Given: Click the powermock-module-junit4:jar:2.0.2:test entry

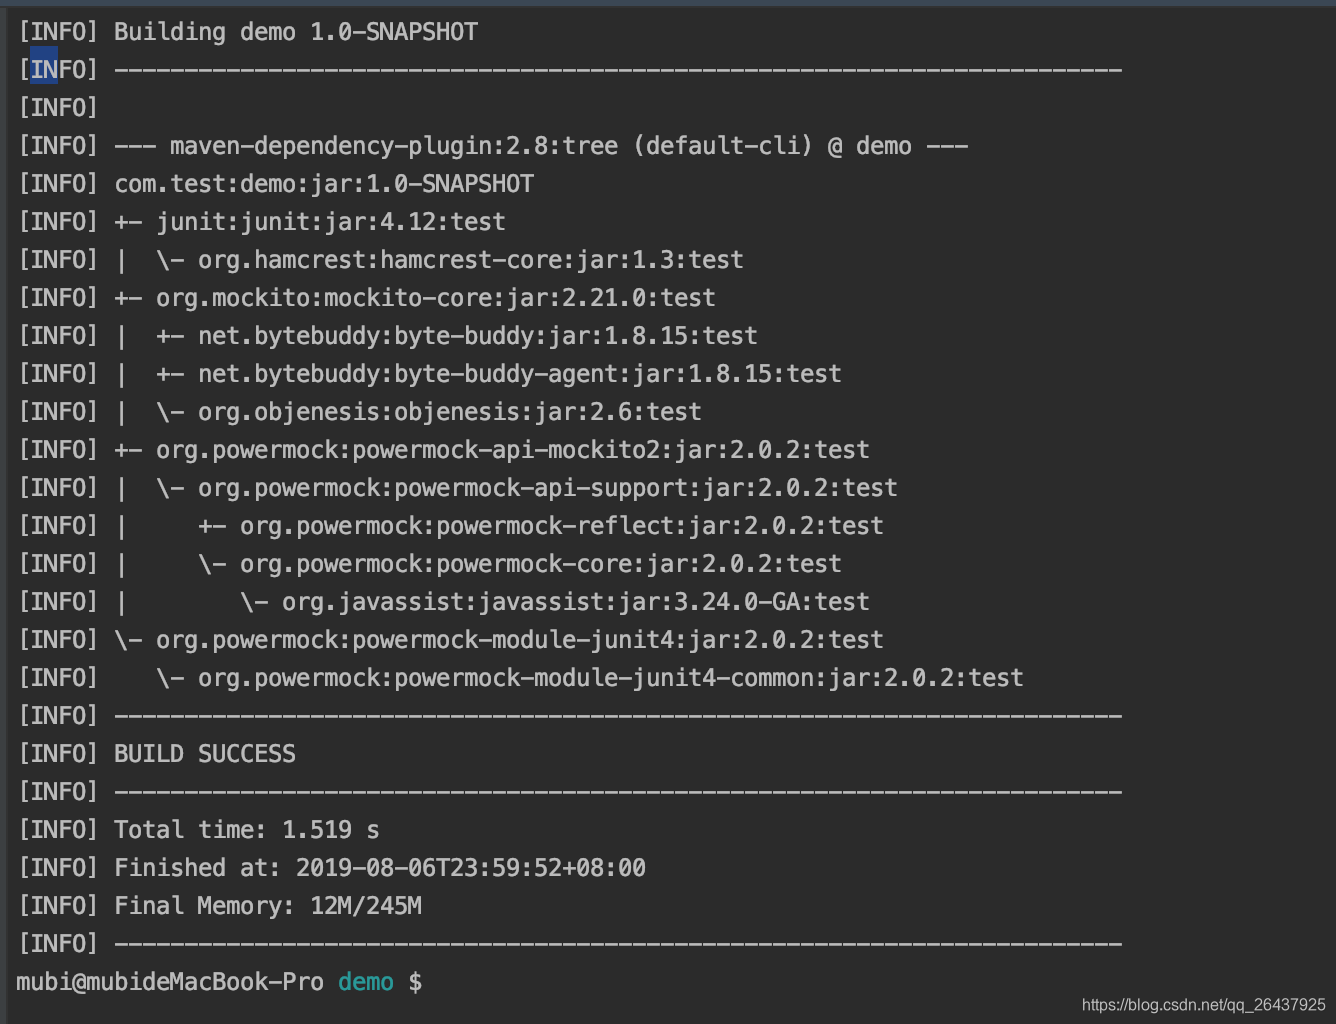Looking at the screenshot, I should click(x=520, y=640).
